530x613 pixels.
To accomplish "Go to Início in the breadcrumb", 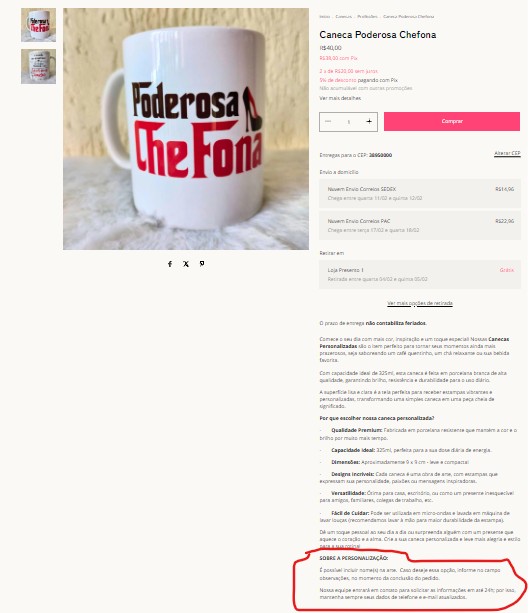I will tap(324, 16).
